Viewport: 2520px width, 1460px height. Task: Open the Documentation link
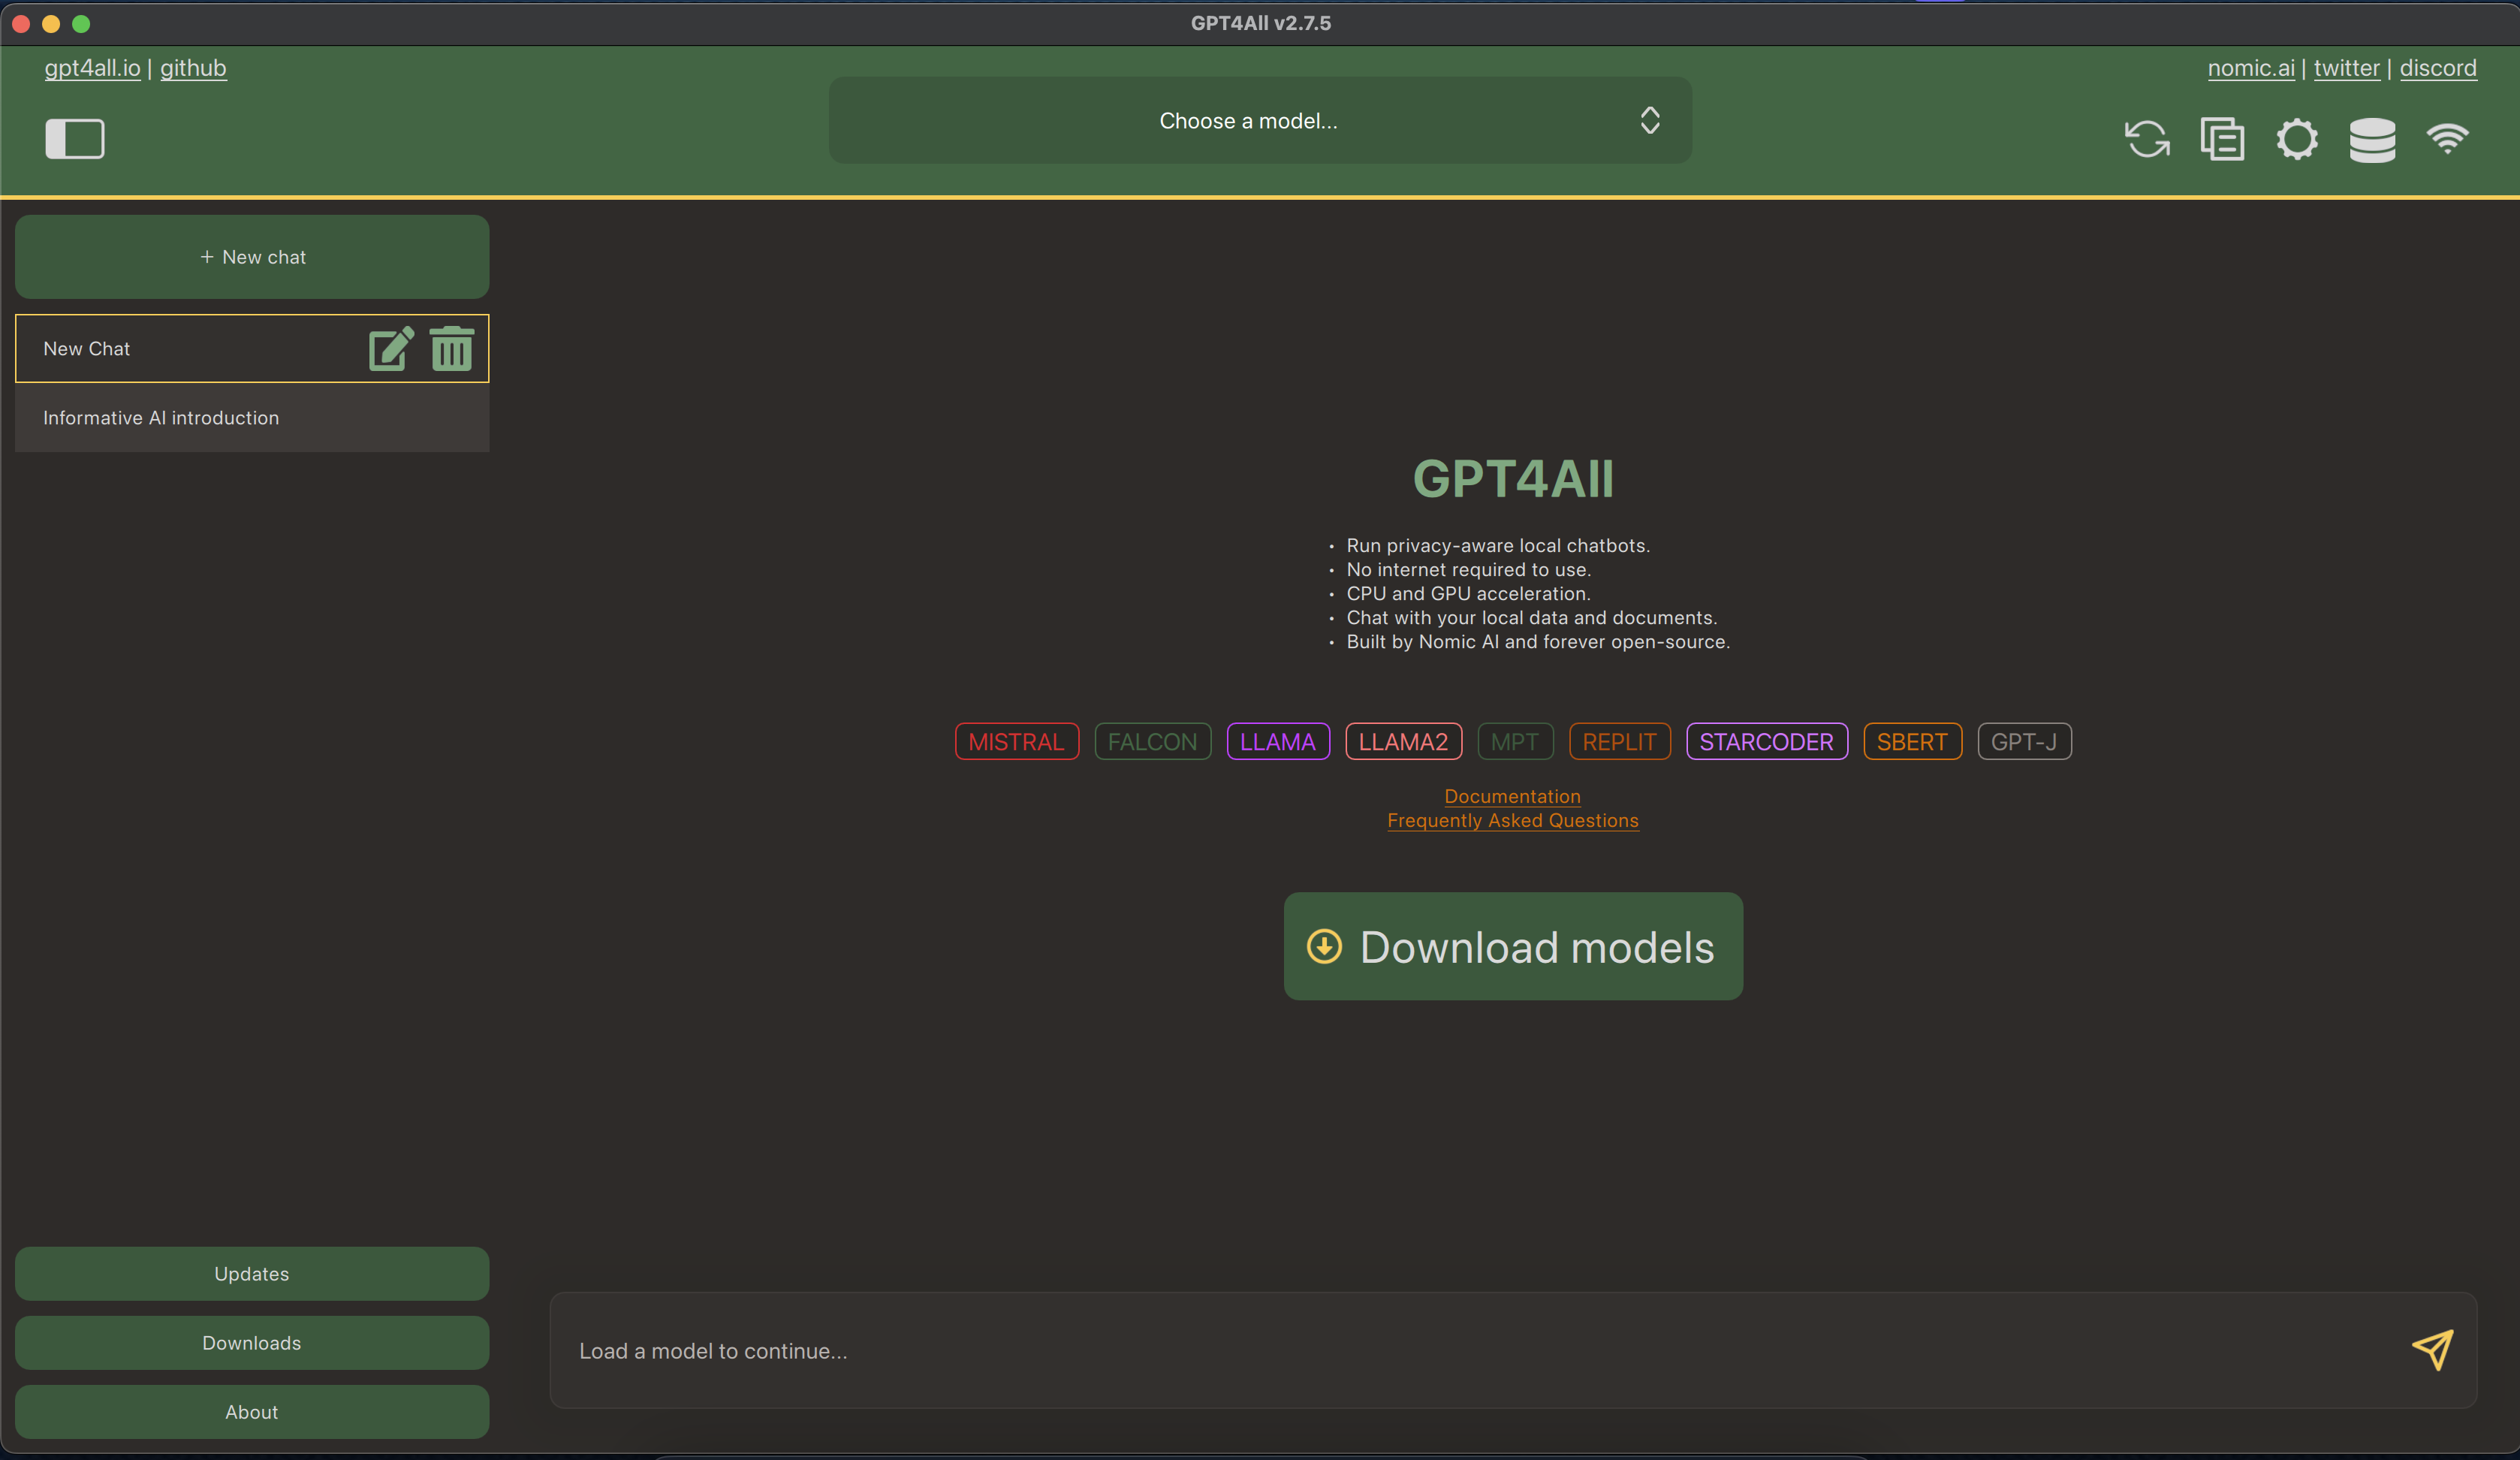coord(1512,796)
